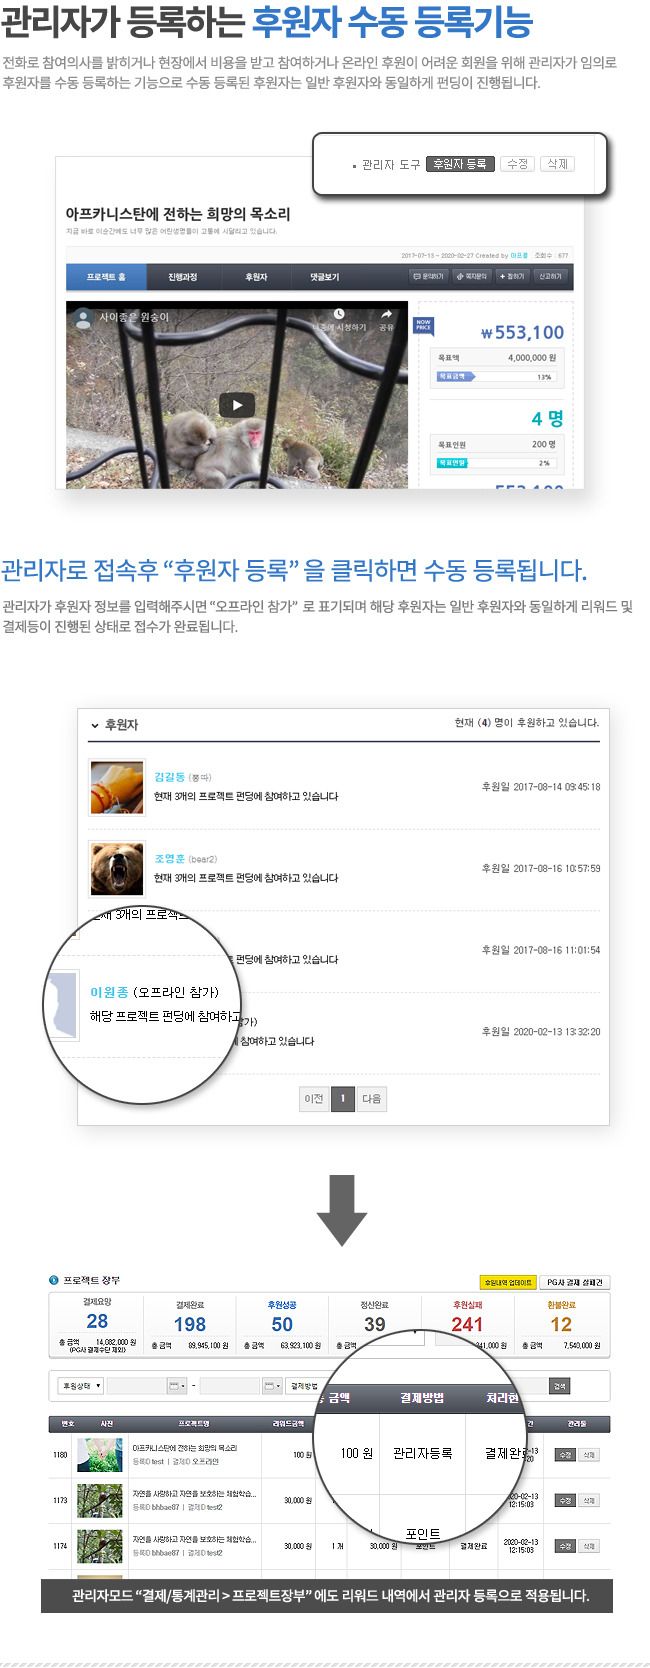Screen dimensions: 650x1668
Task: Switch to the 진행과정 tab
Action: pyautogui.click(x=183, y=276)
